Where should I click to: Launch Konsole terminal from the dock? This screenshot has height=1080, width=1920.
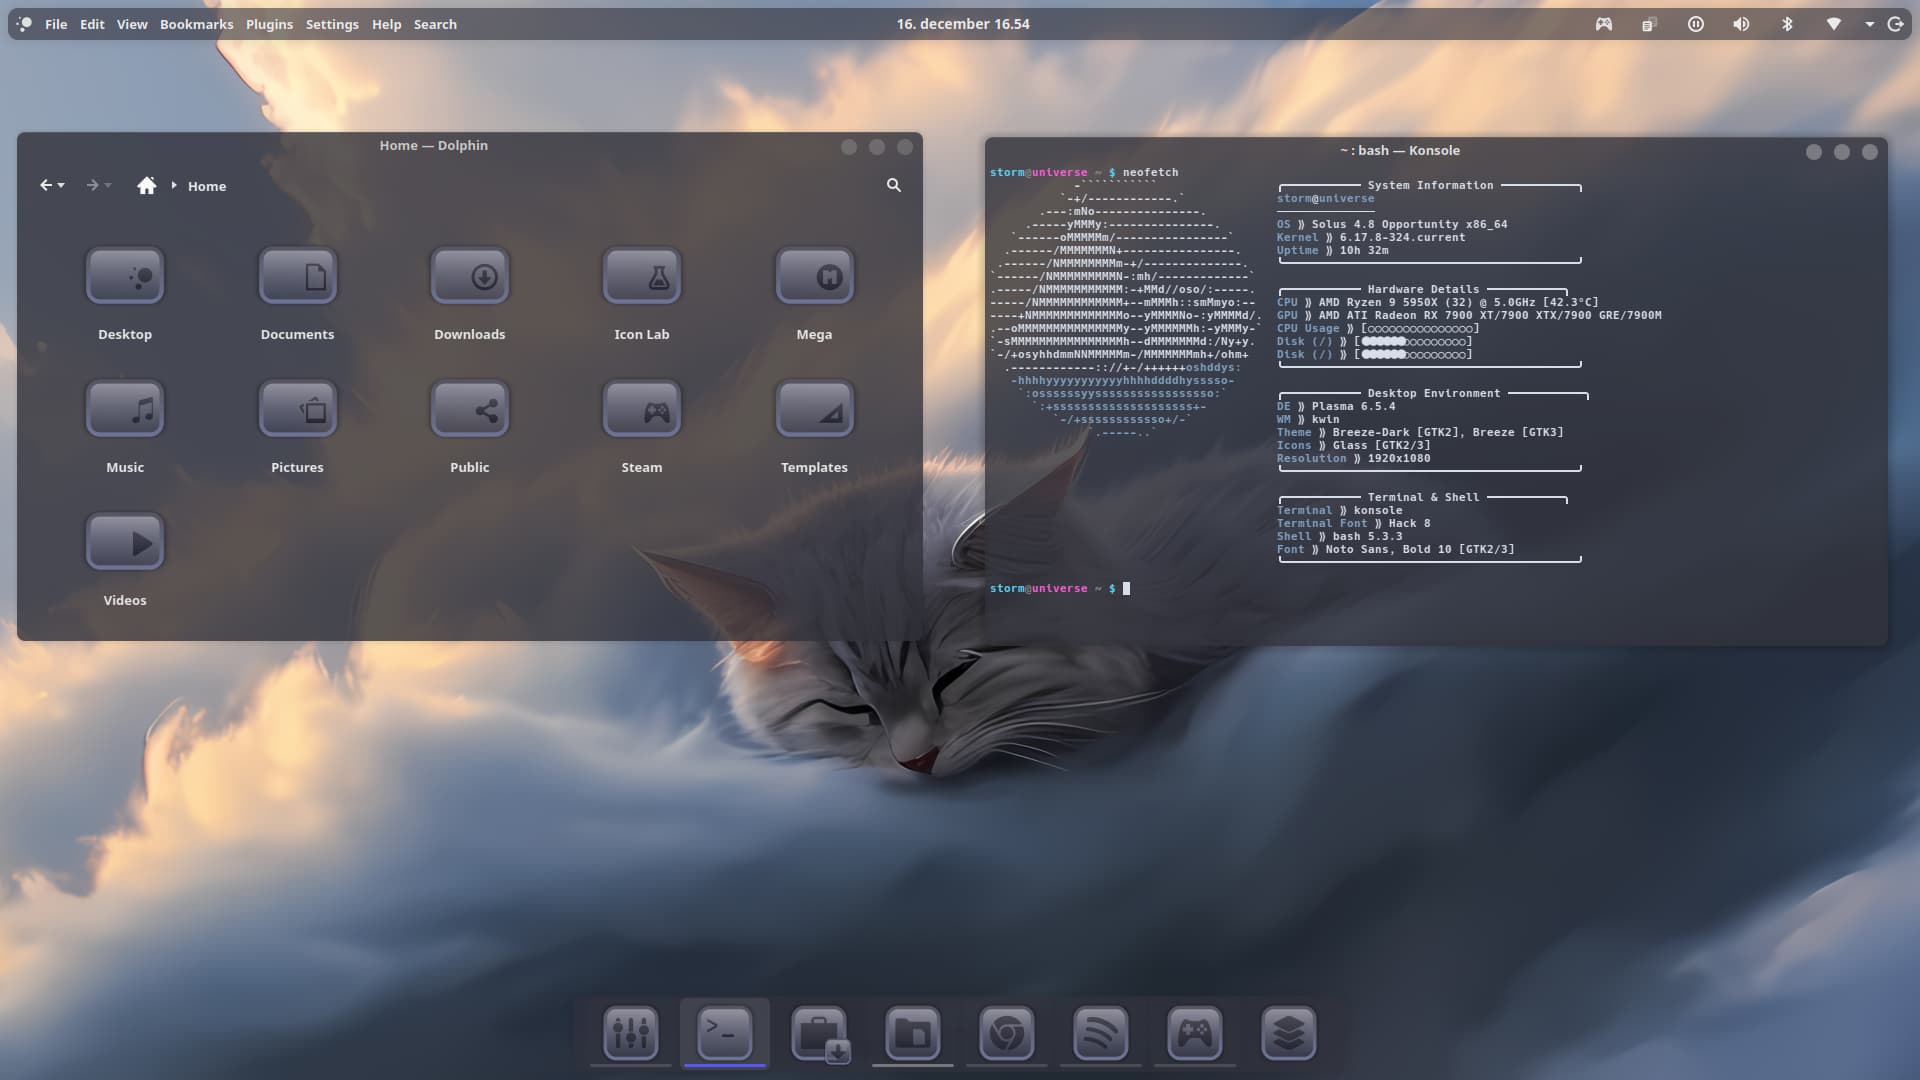(724, 1032)
